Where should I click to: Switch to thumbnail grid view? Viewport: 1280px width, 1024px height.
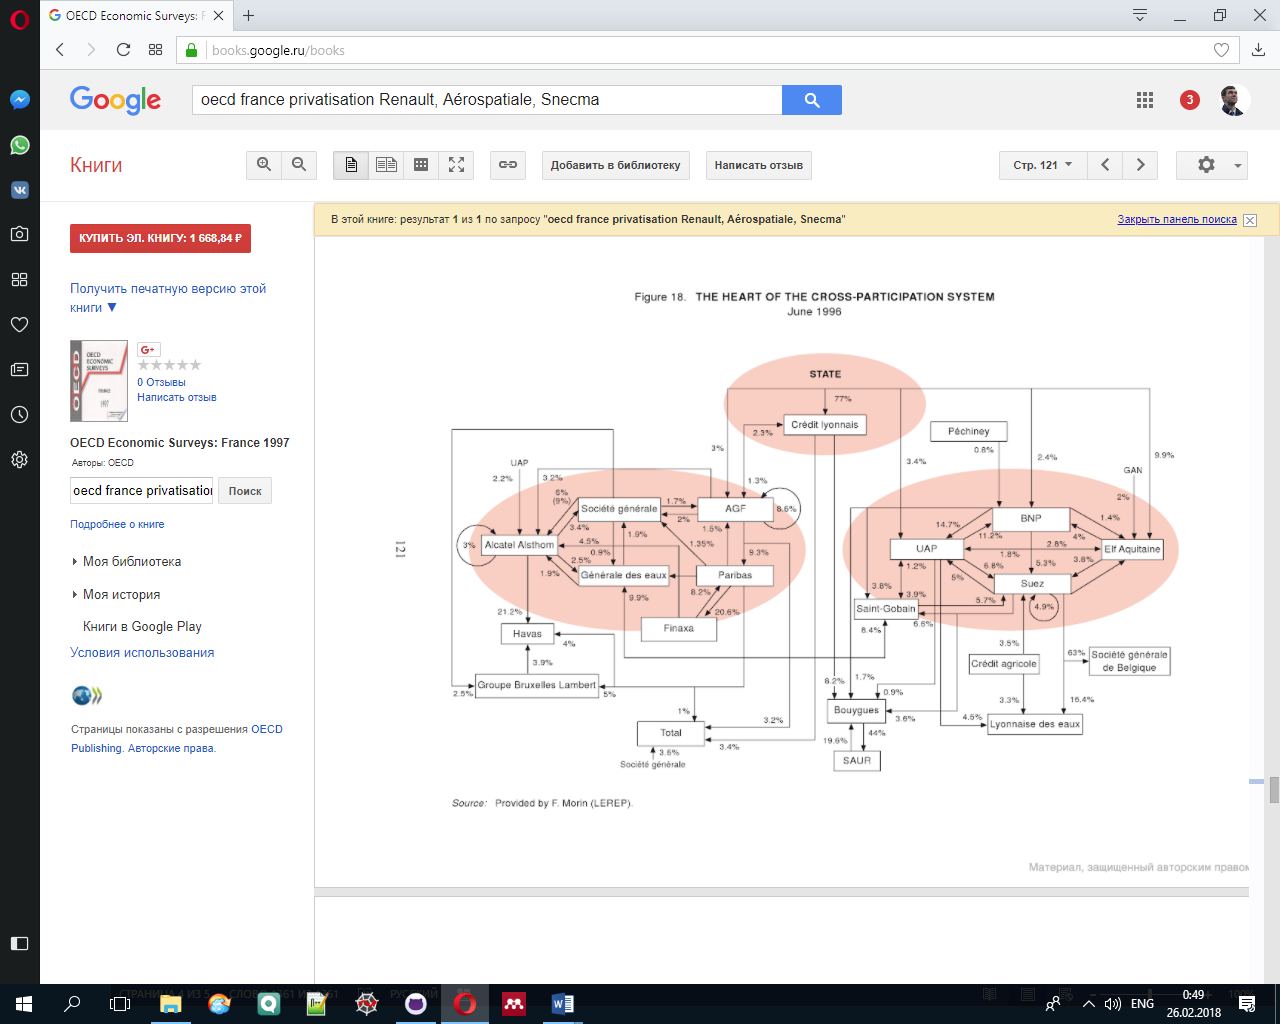[421, 165]
